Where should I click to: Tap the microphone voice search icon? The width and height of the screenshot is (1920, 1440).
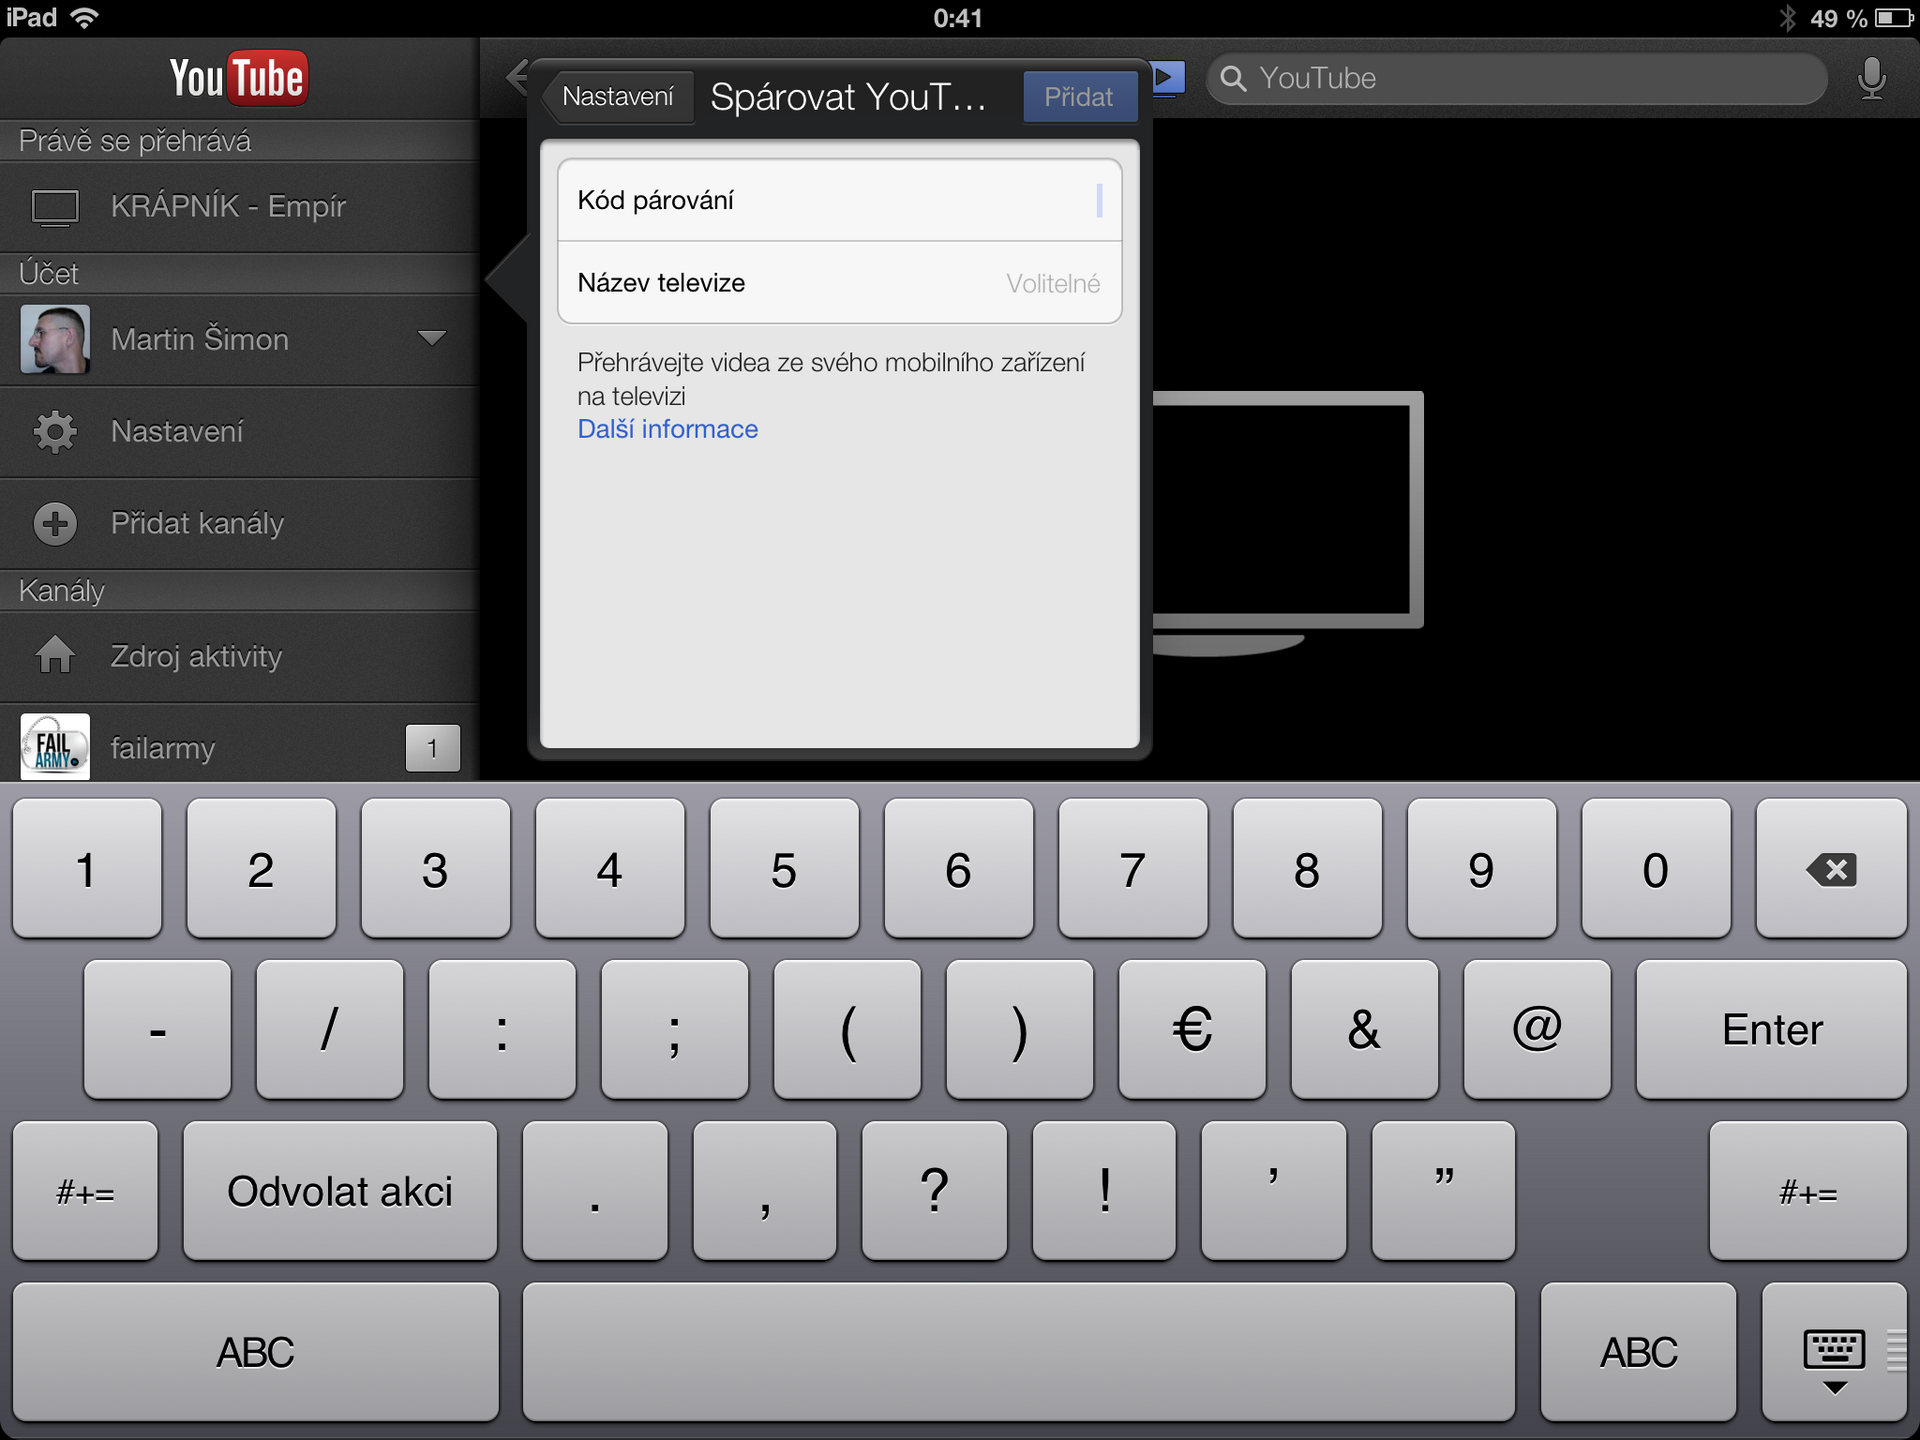pyautogui.click(x=1871, y=79)
